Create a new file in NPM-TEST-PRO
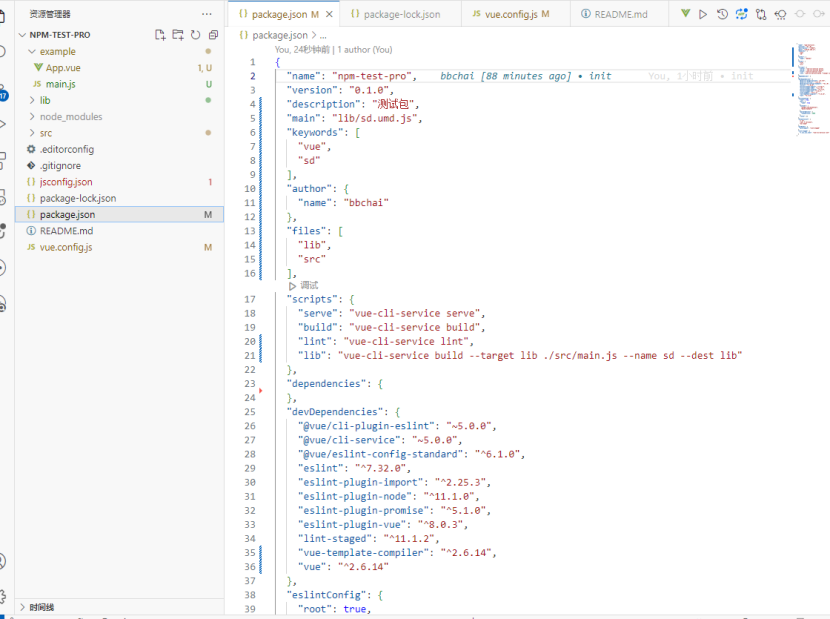This screenshot has height=619, width=830. tap(160, 35)
